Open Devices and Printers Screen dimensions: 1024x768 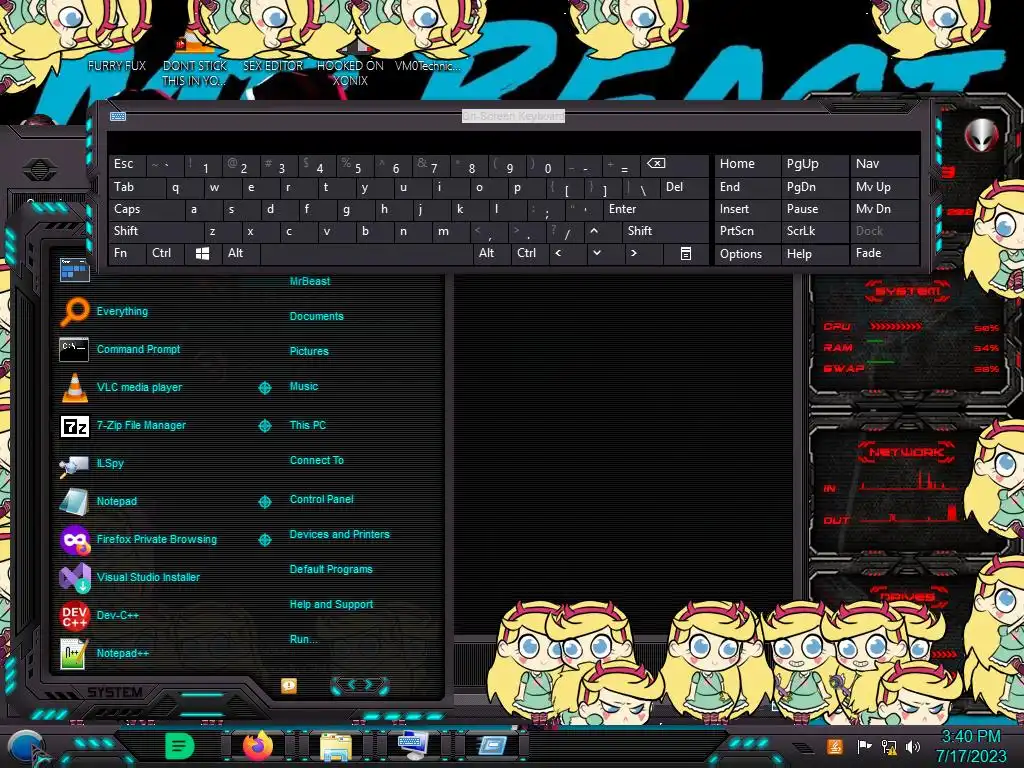point(340,534)
